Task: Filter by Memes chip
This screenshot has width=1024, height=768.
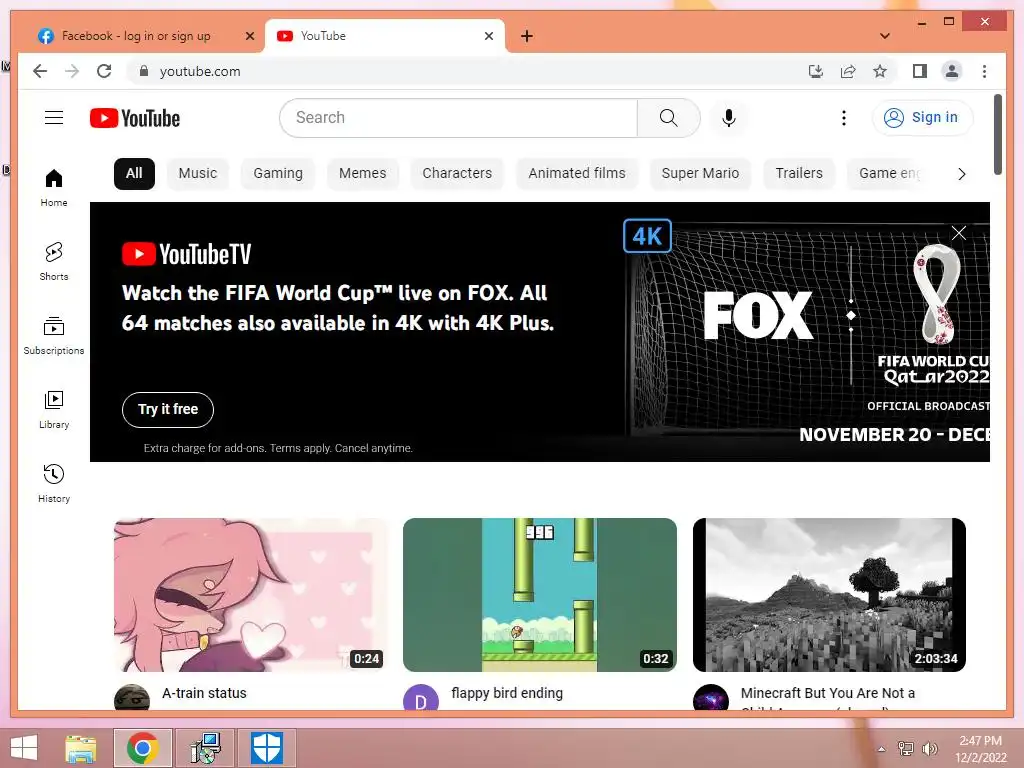Action: click(x=362, y=173)
